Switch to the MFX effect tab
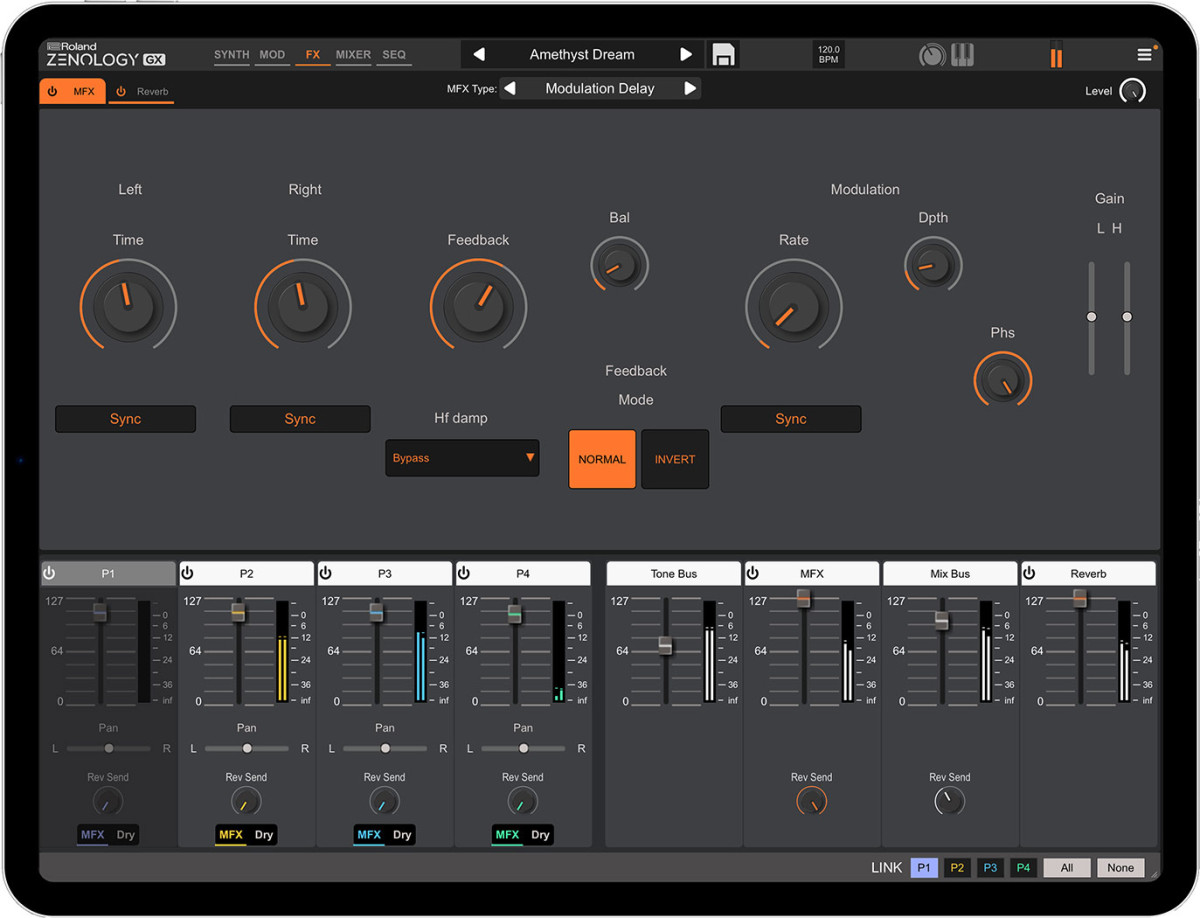1200x918 pixels. [73, 92]
